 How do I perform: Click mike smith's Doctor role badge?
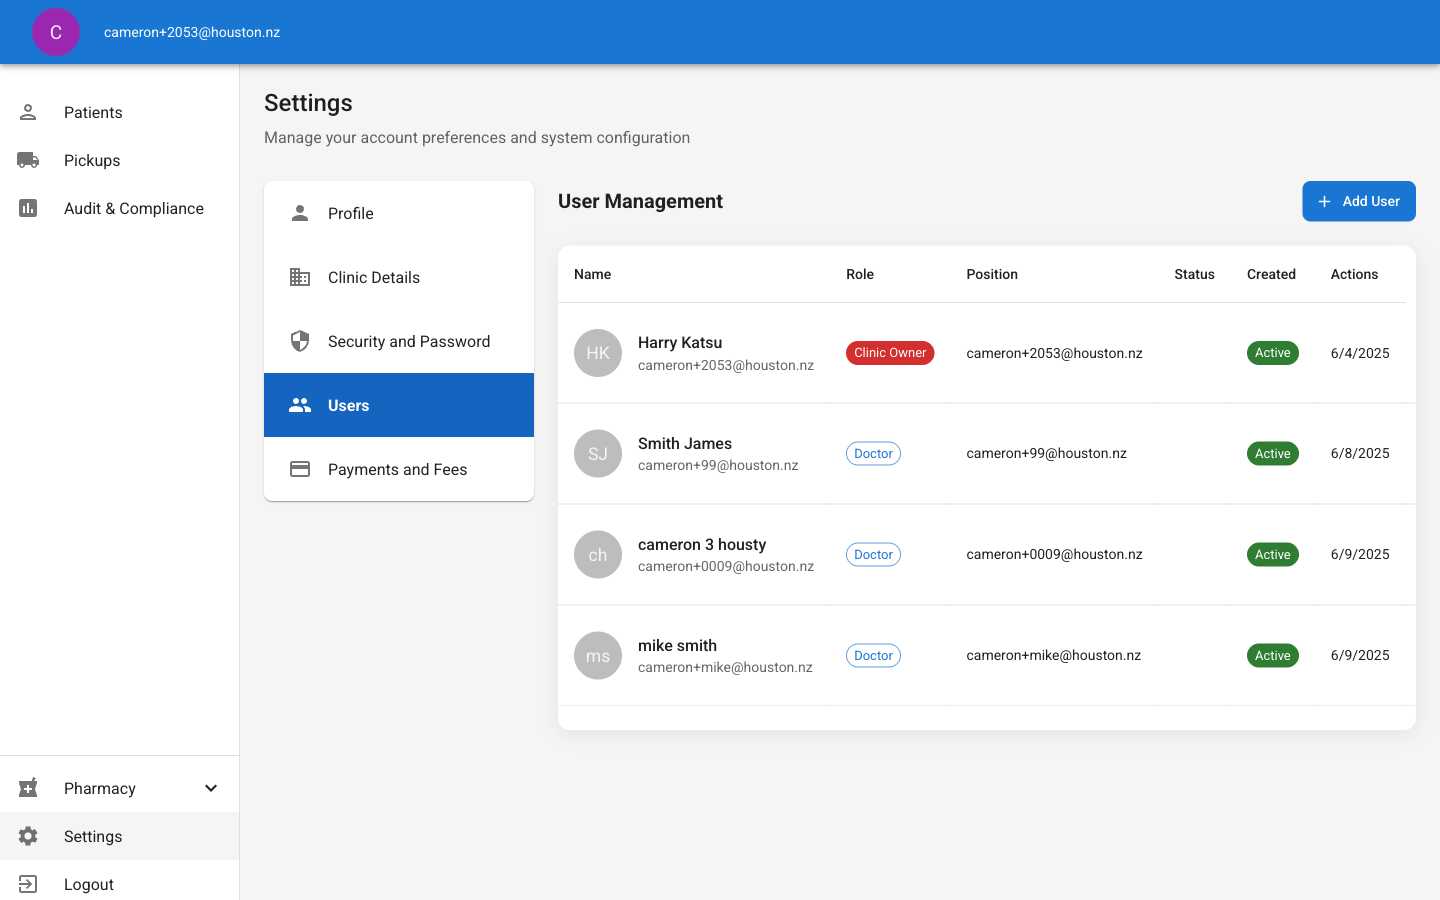pyautogui.click(x=873, y=656)
